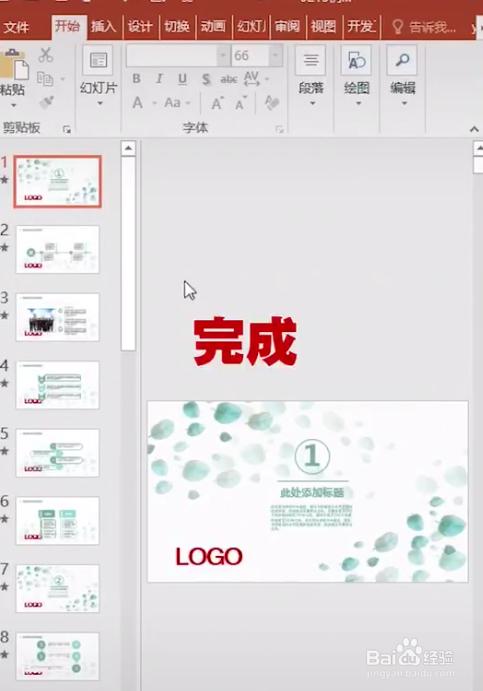
Task: Click the 绘图 button label
Action: point(357,88)
